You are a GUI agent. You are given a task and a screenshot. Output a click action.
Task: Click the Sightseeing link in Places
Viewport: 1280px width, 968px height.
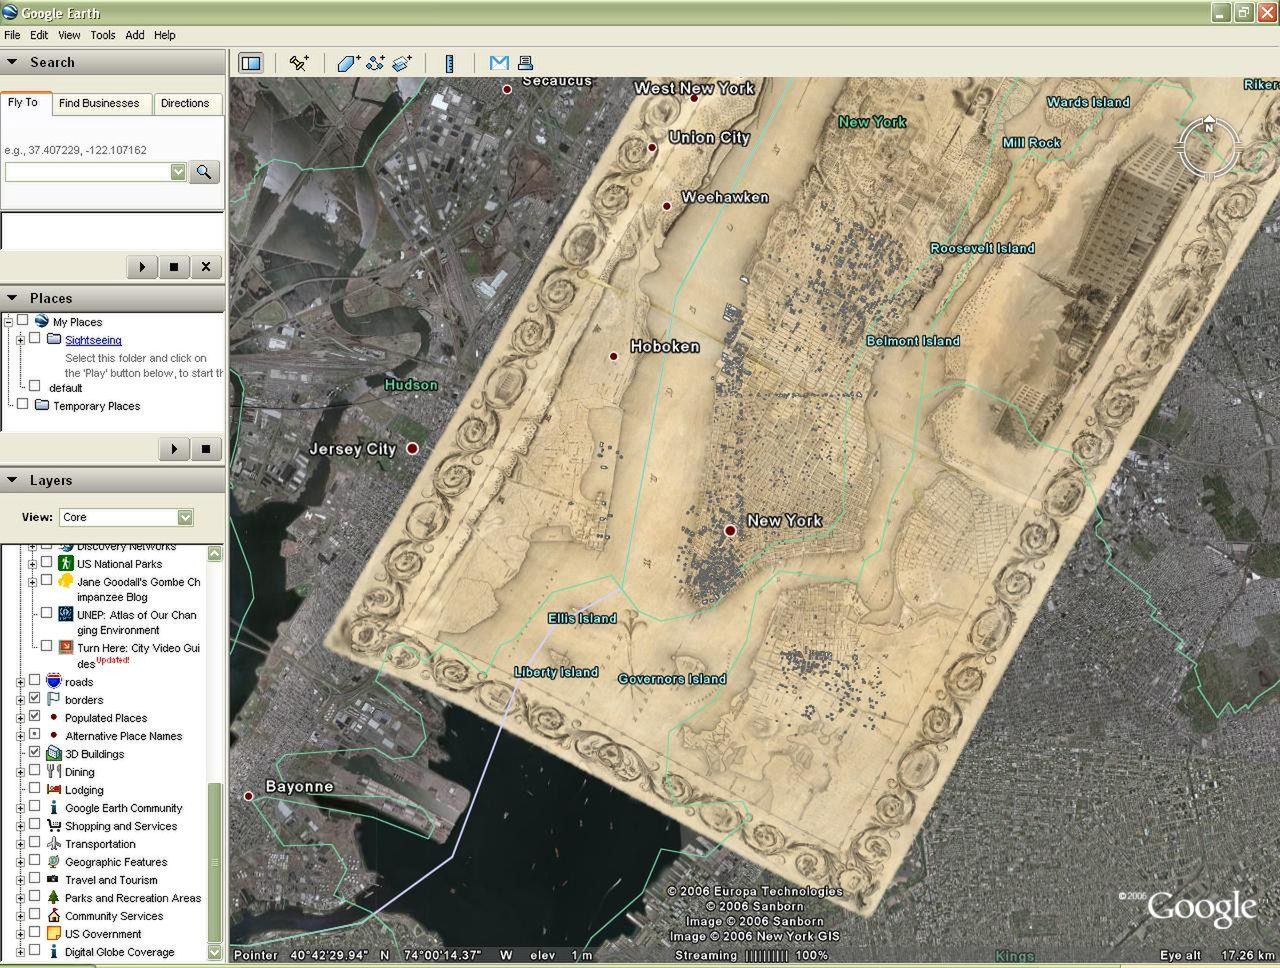tap(93, 340)
